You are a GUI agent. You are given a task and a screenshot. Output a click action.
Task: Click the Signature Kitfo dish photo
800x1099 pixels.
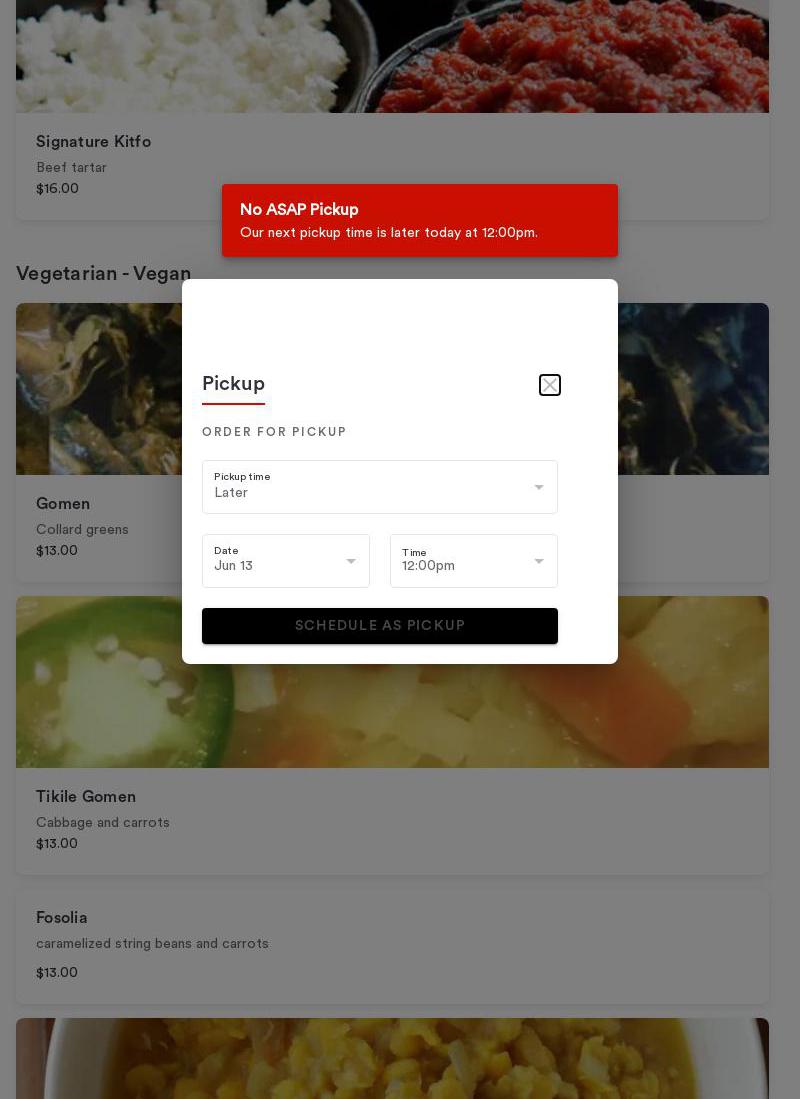click(x=392, y=56)
